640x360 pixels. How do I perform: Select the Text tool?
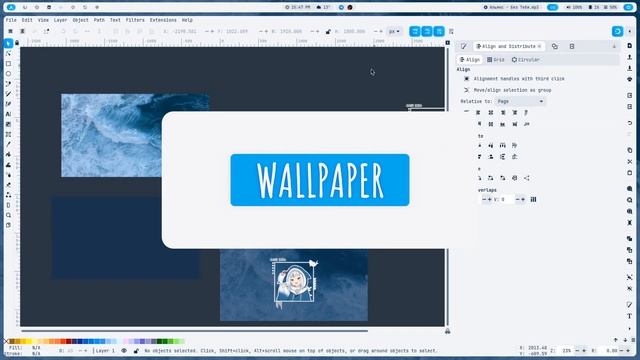[x=8, y=114]
